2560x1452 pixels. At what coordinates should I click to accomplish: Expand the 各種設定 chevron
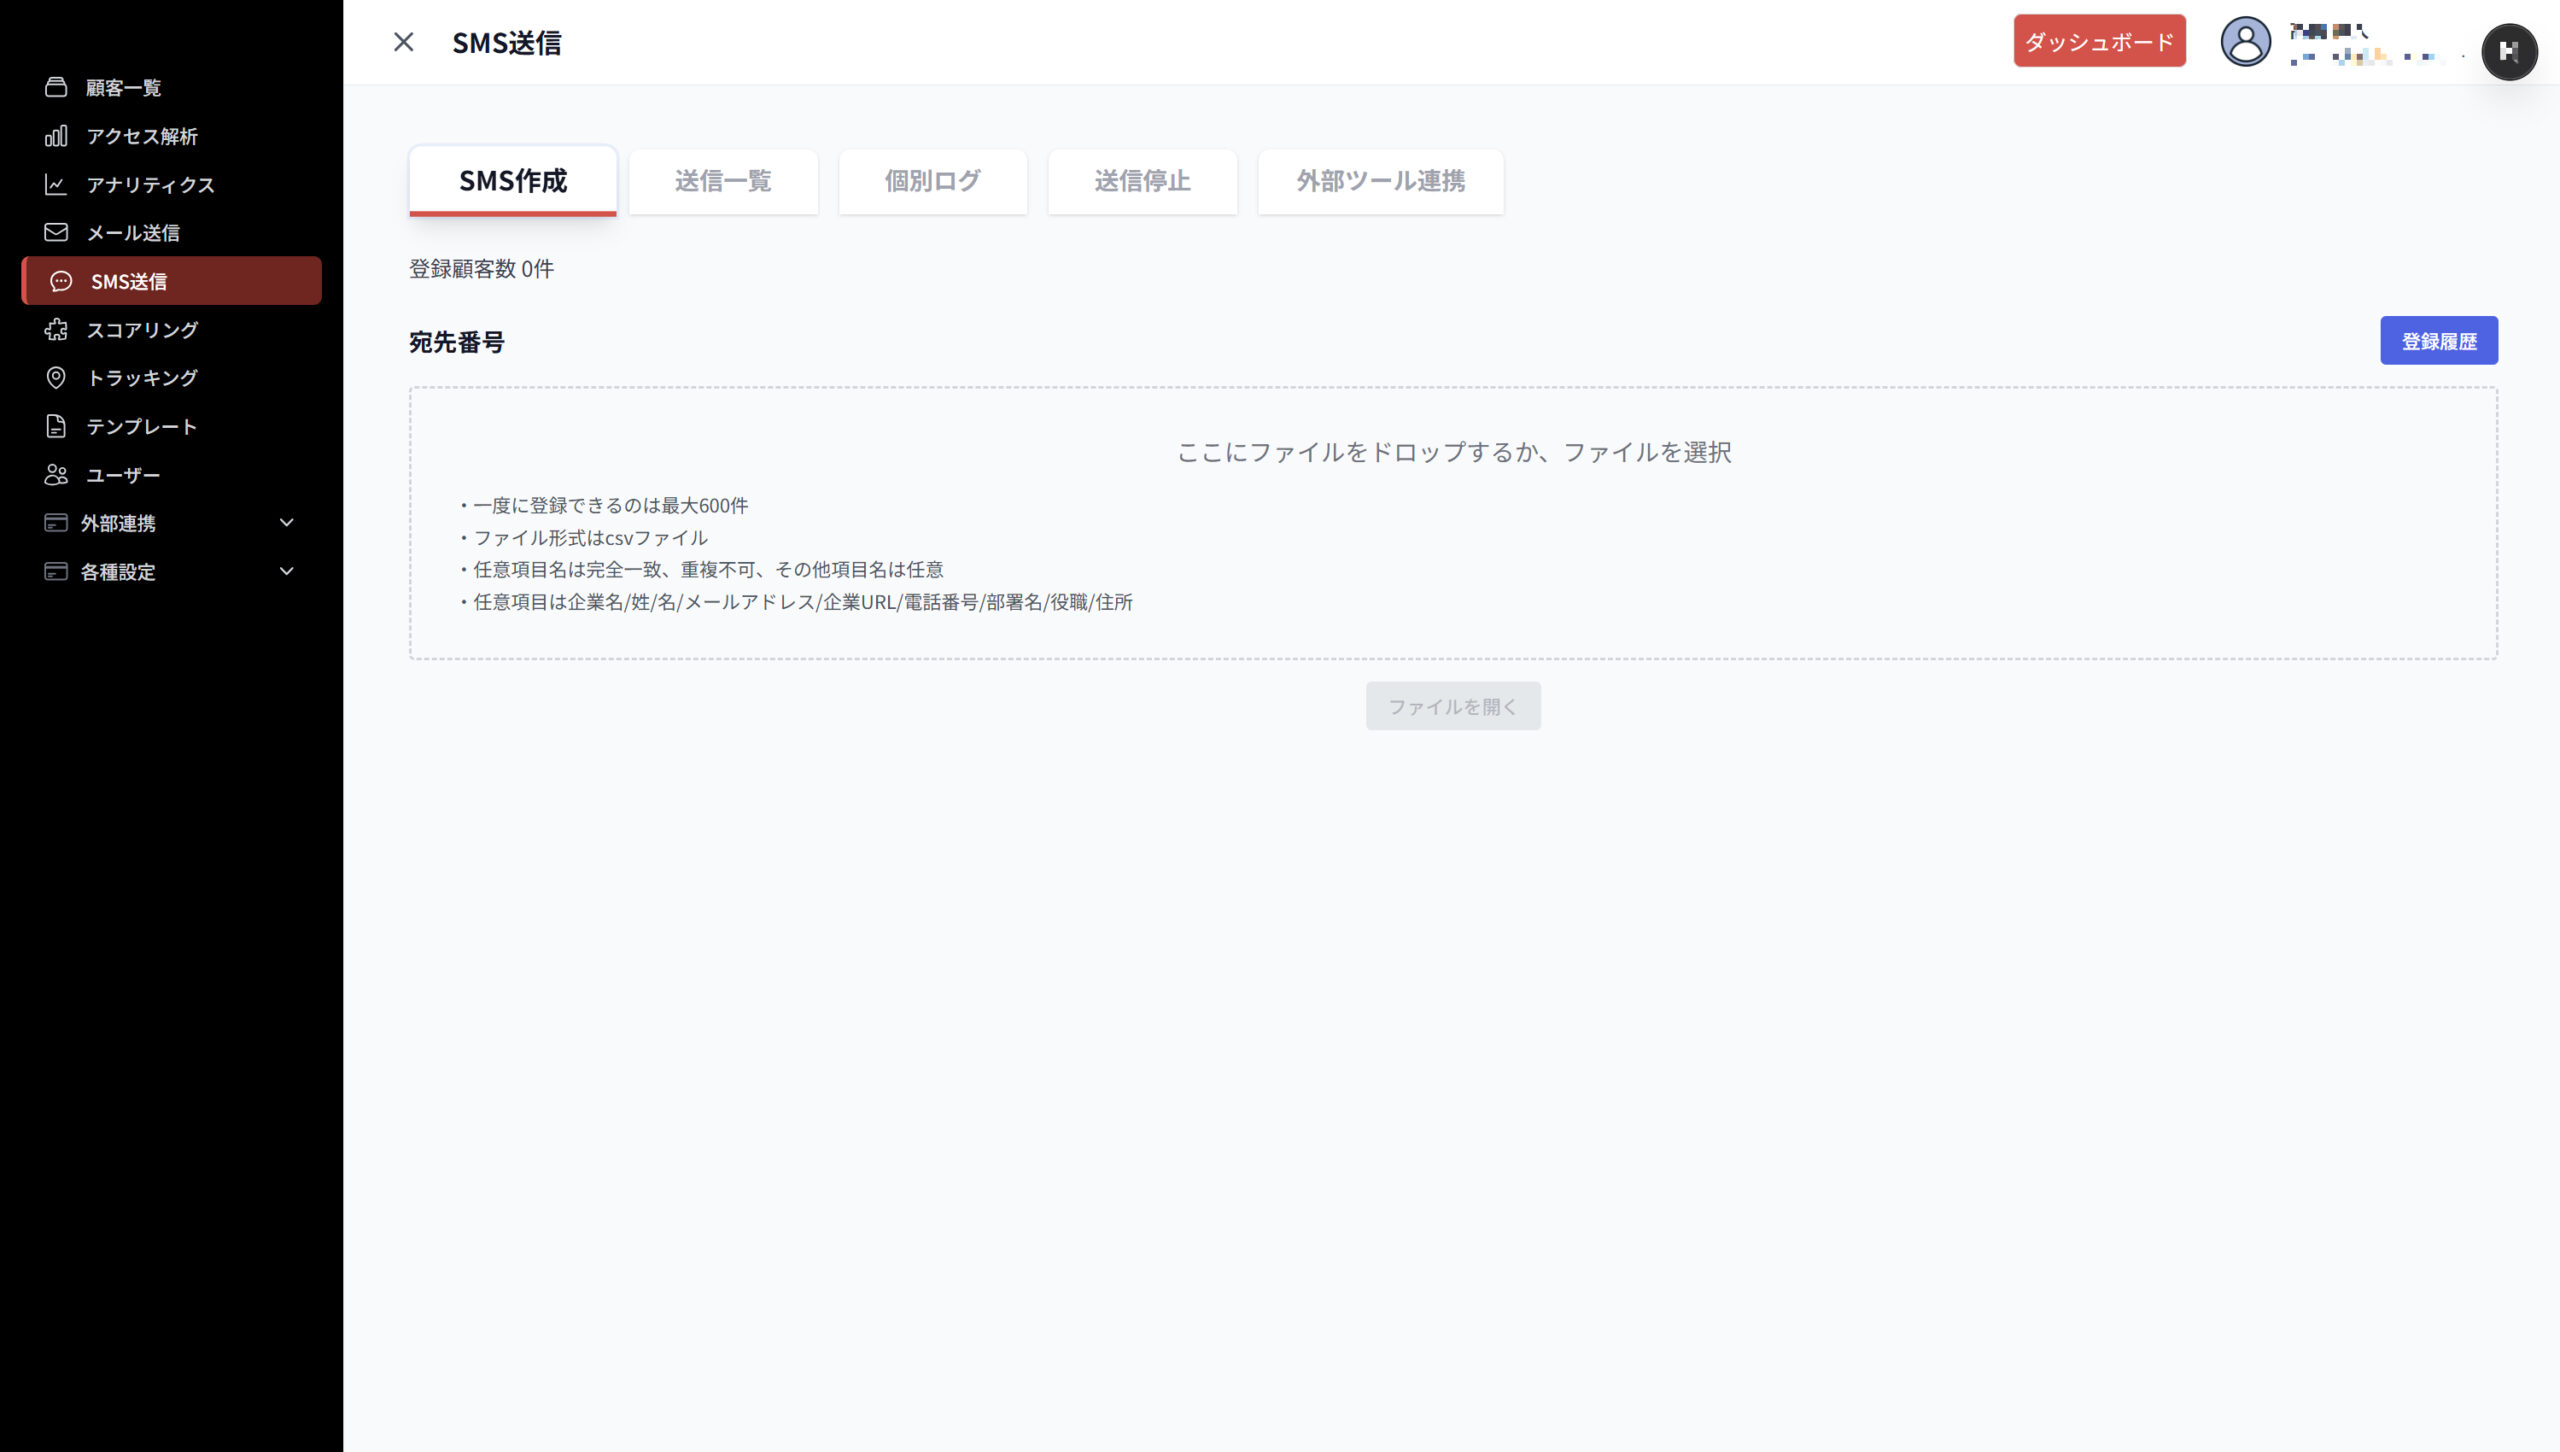[x=287, y=571]
